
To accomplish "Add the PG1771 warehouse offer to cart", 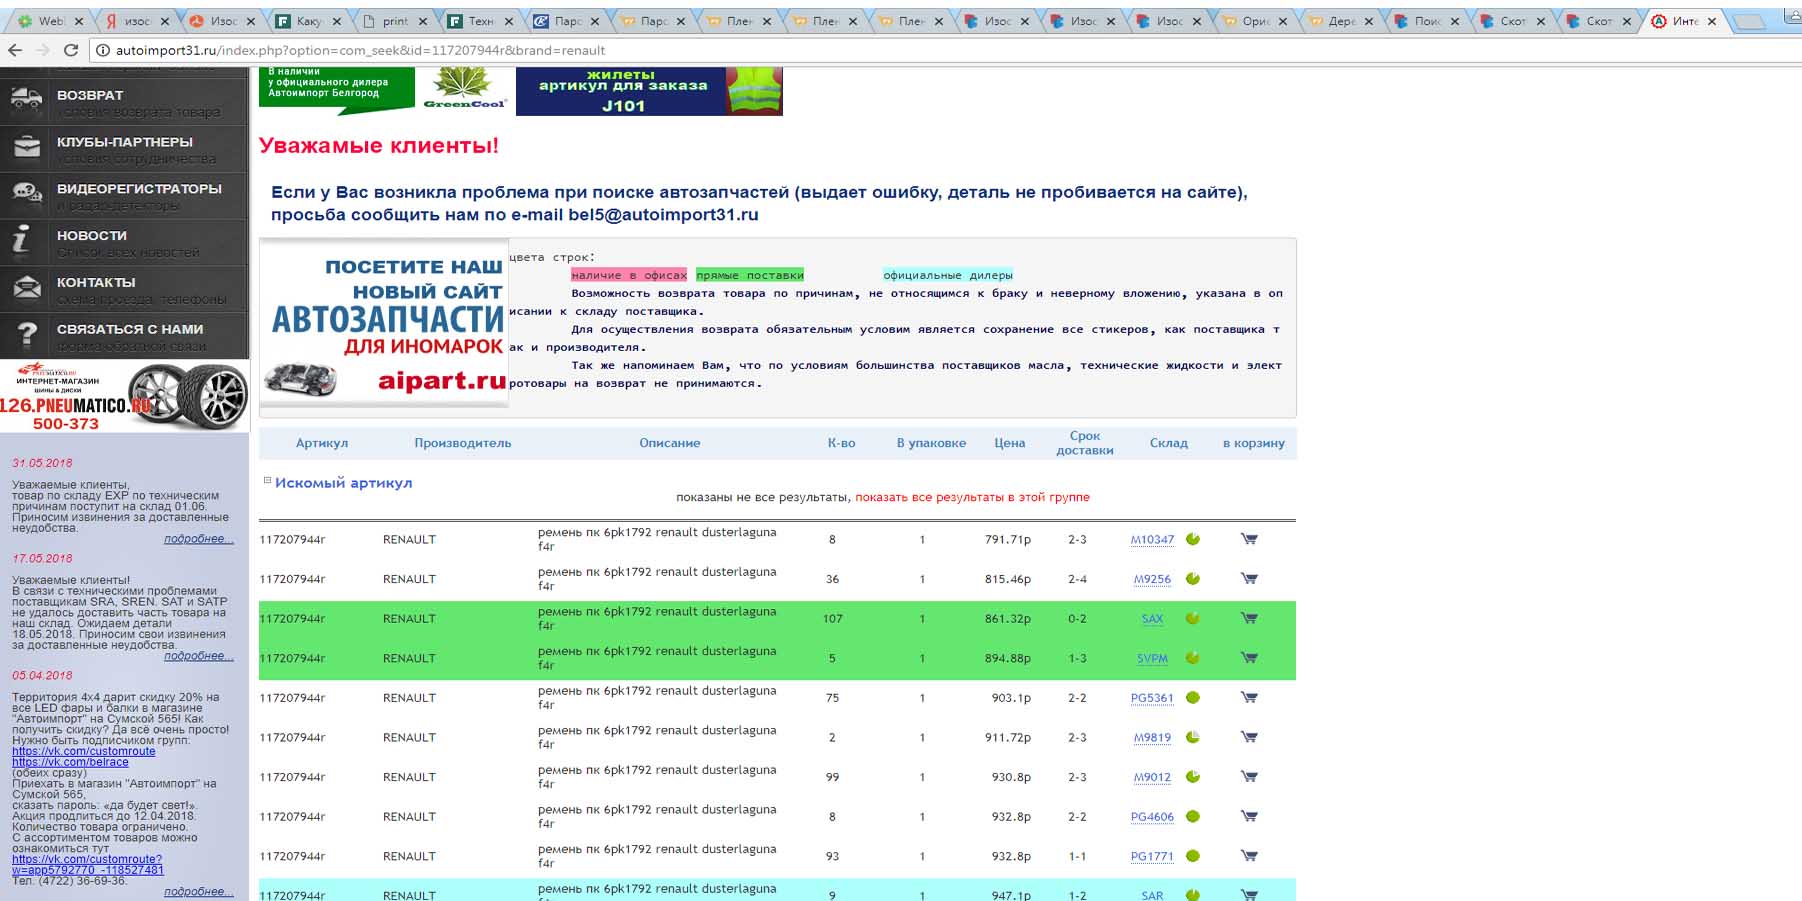I will (1249, 856).
